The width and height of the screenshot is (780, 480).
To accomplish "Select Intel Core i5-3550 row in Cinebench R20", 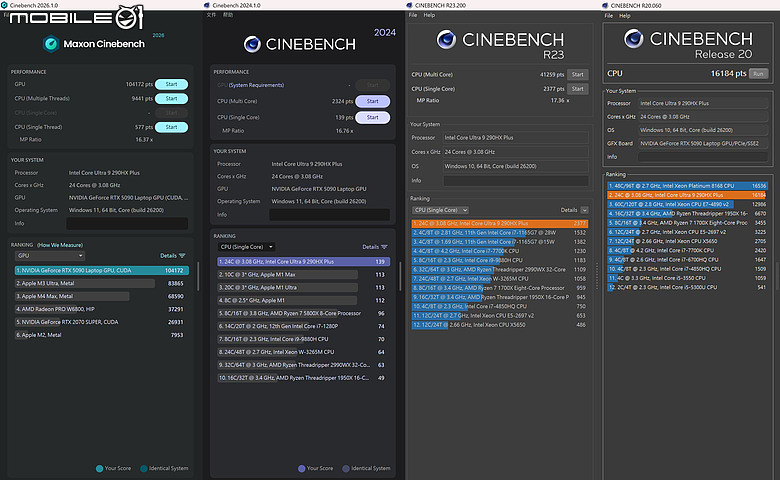I will click(x=687, y=278).
